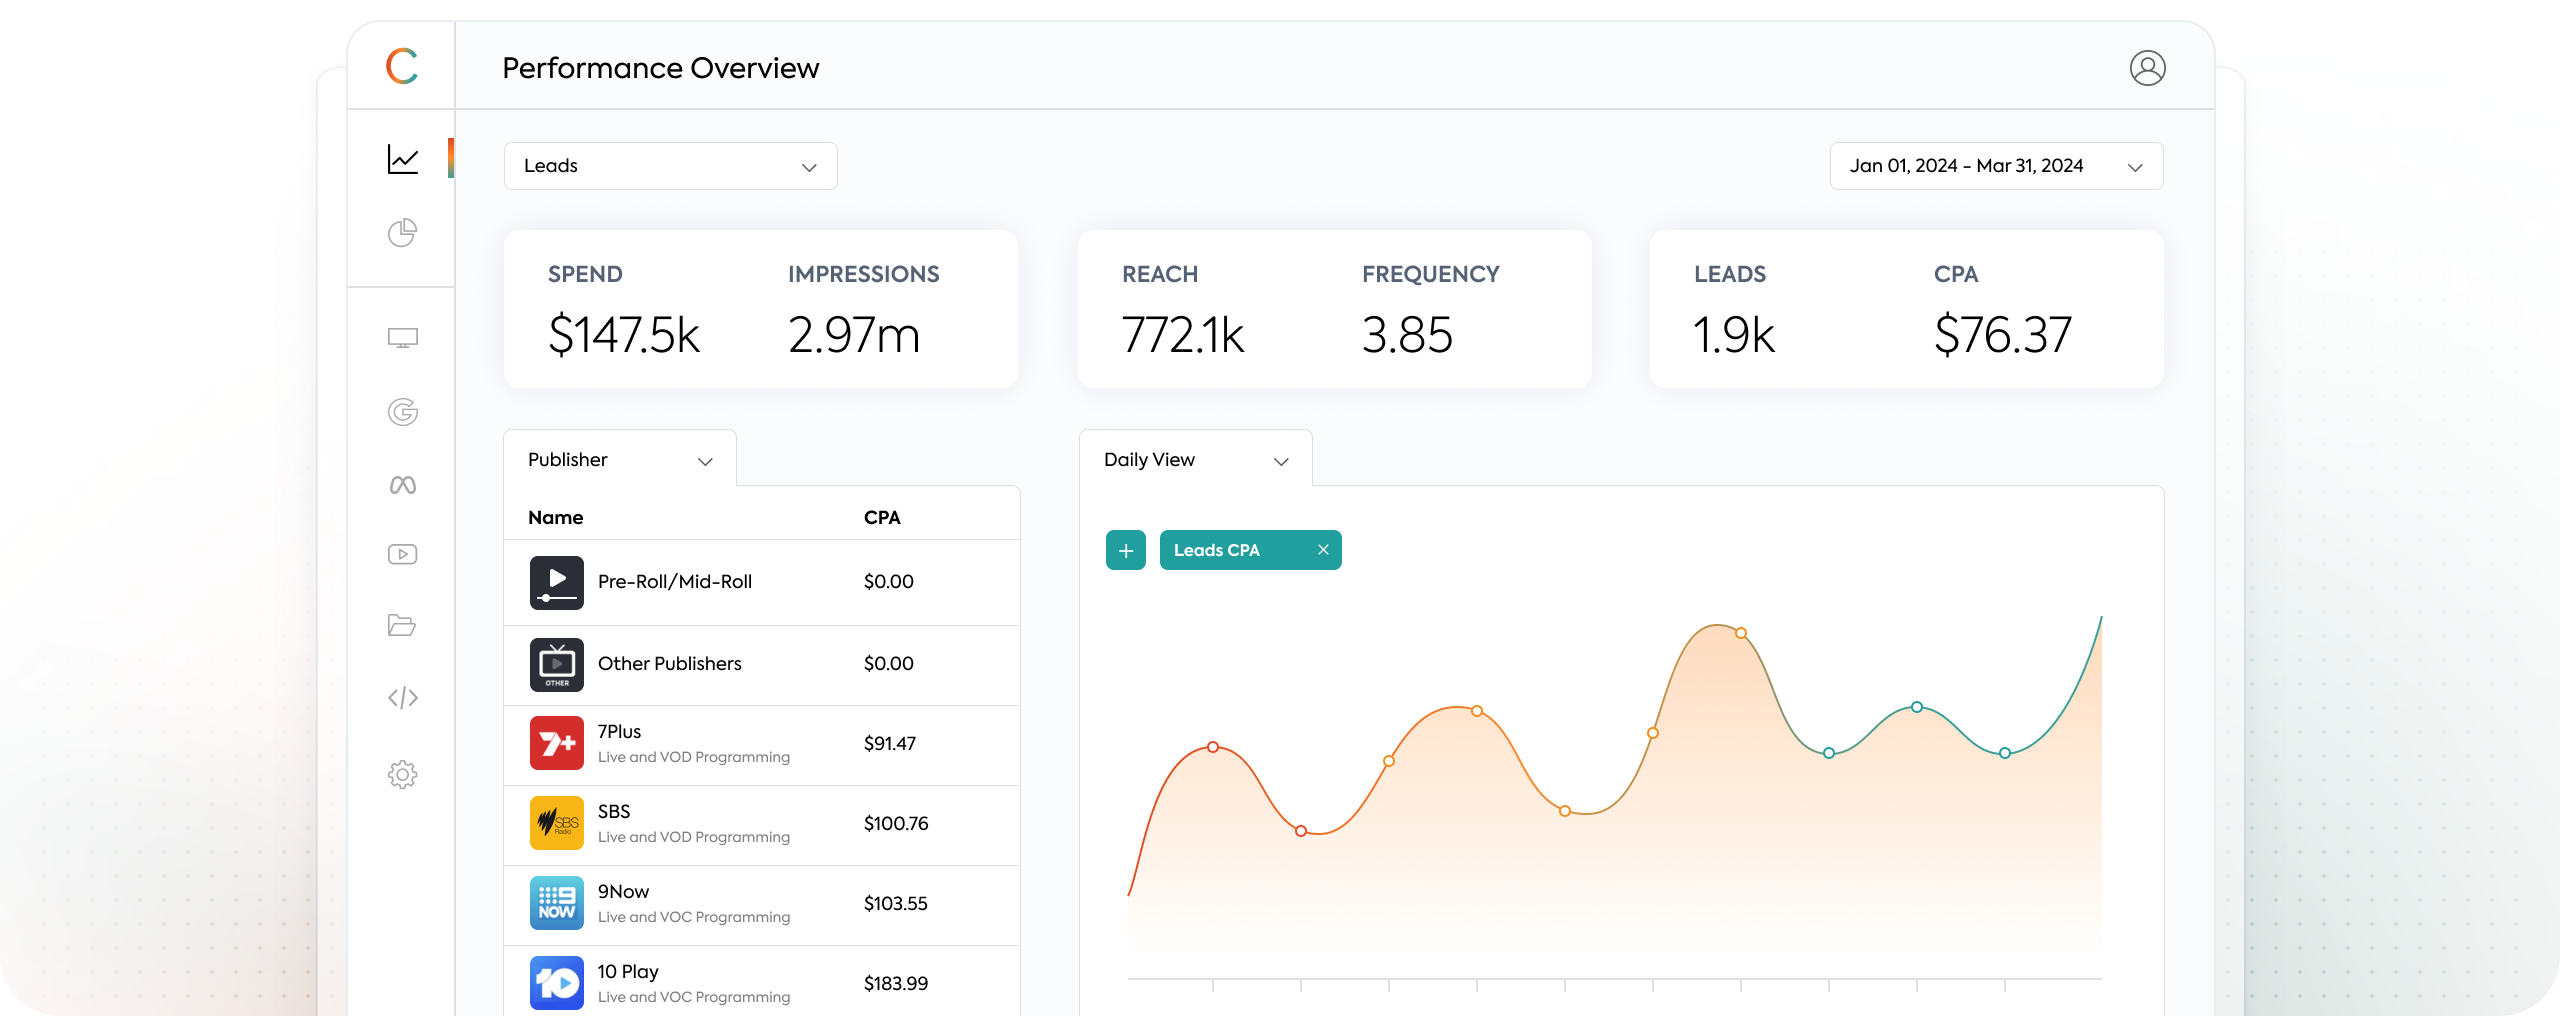This screenshot has height=1016, width=2560.
Task: Select the Google icon in sidebar
Action: pos(402,412)
